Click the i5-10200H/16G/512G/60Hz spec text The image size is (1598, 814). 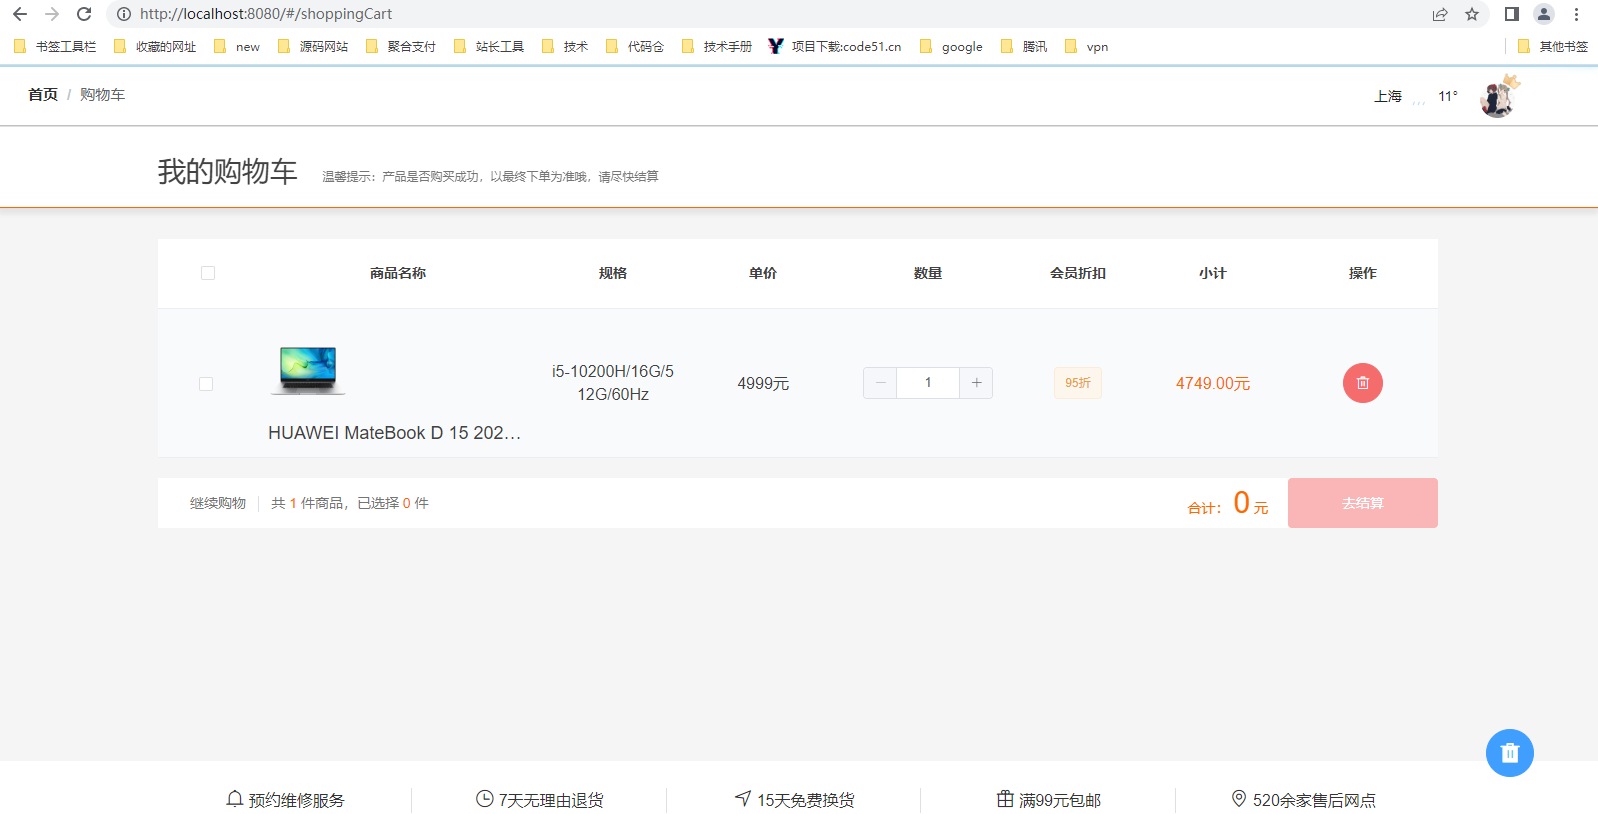613,383
